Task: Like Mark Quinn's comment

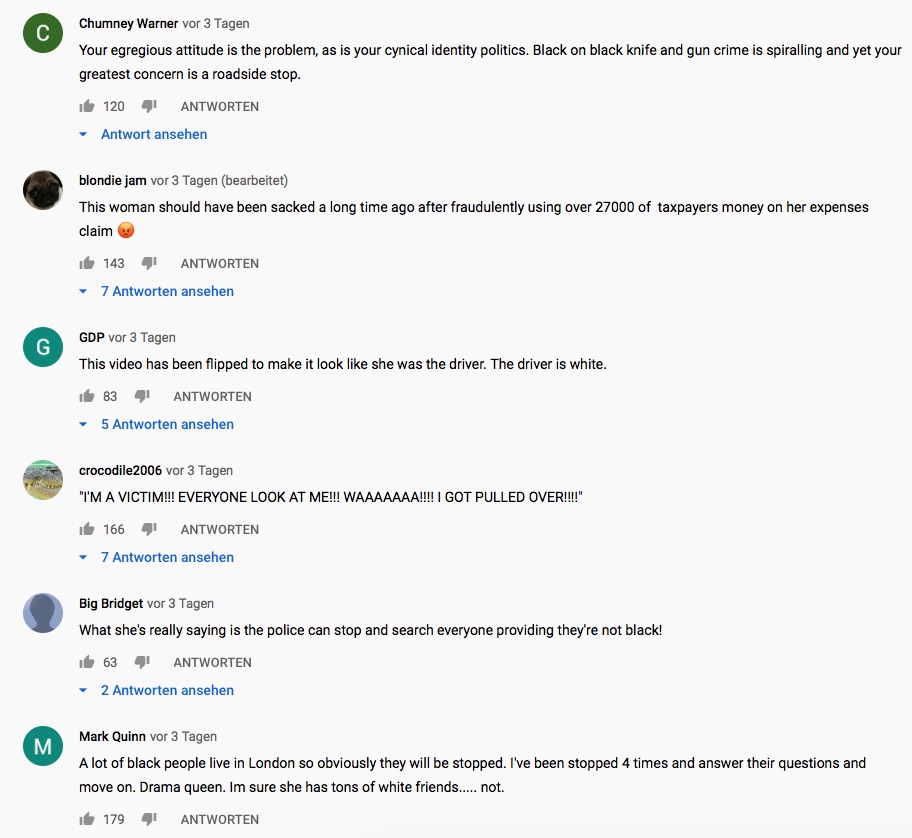Action: click(x=87, y=819)
